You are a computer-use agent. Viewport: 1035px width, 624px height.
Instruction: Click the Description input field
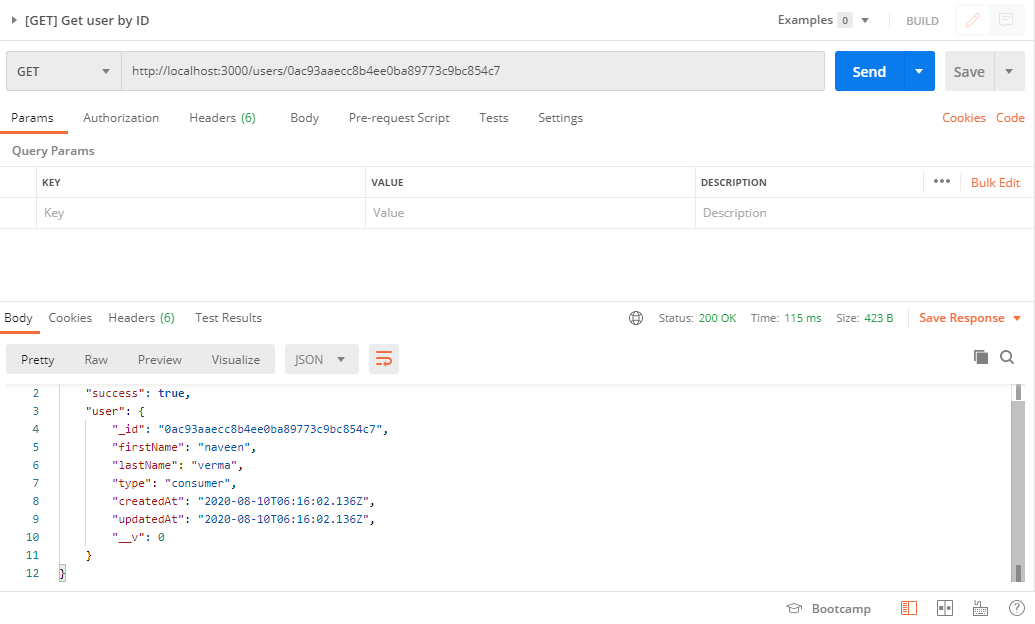point(865,213)
